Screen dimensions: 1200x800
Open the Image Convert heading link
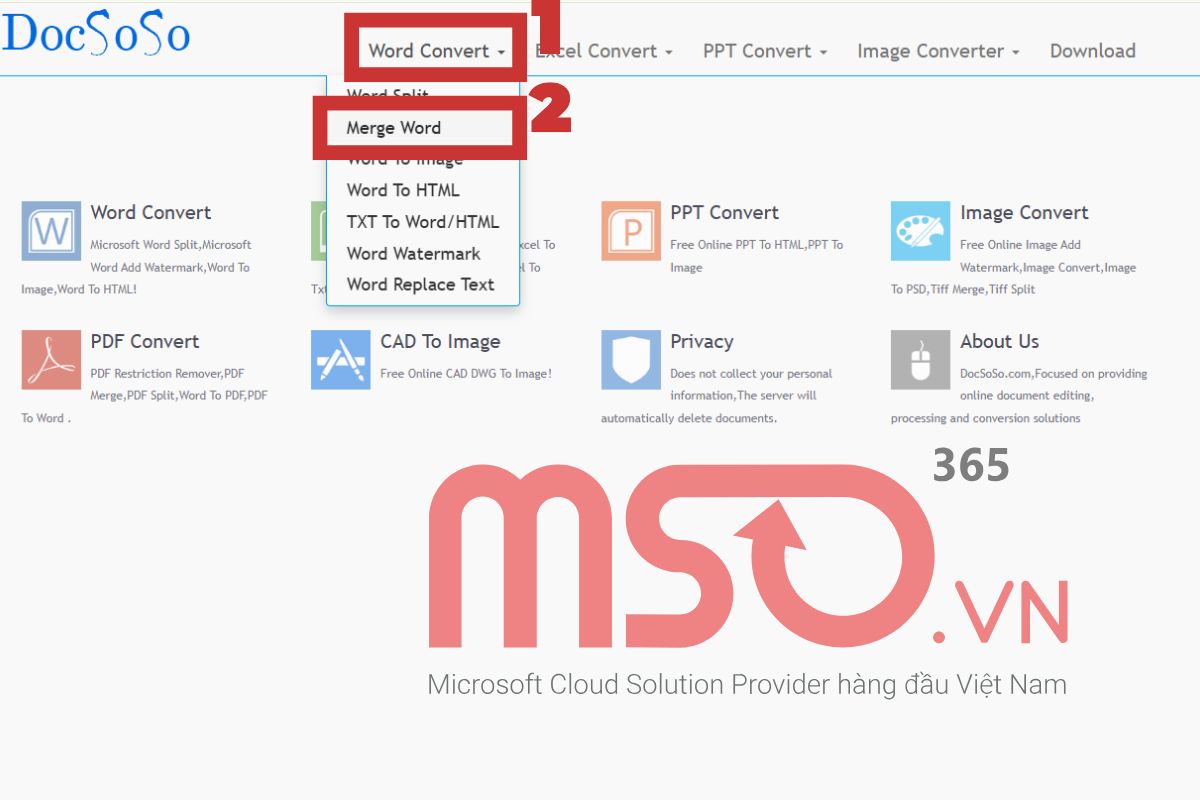(1024, 213)
